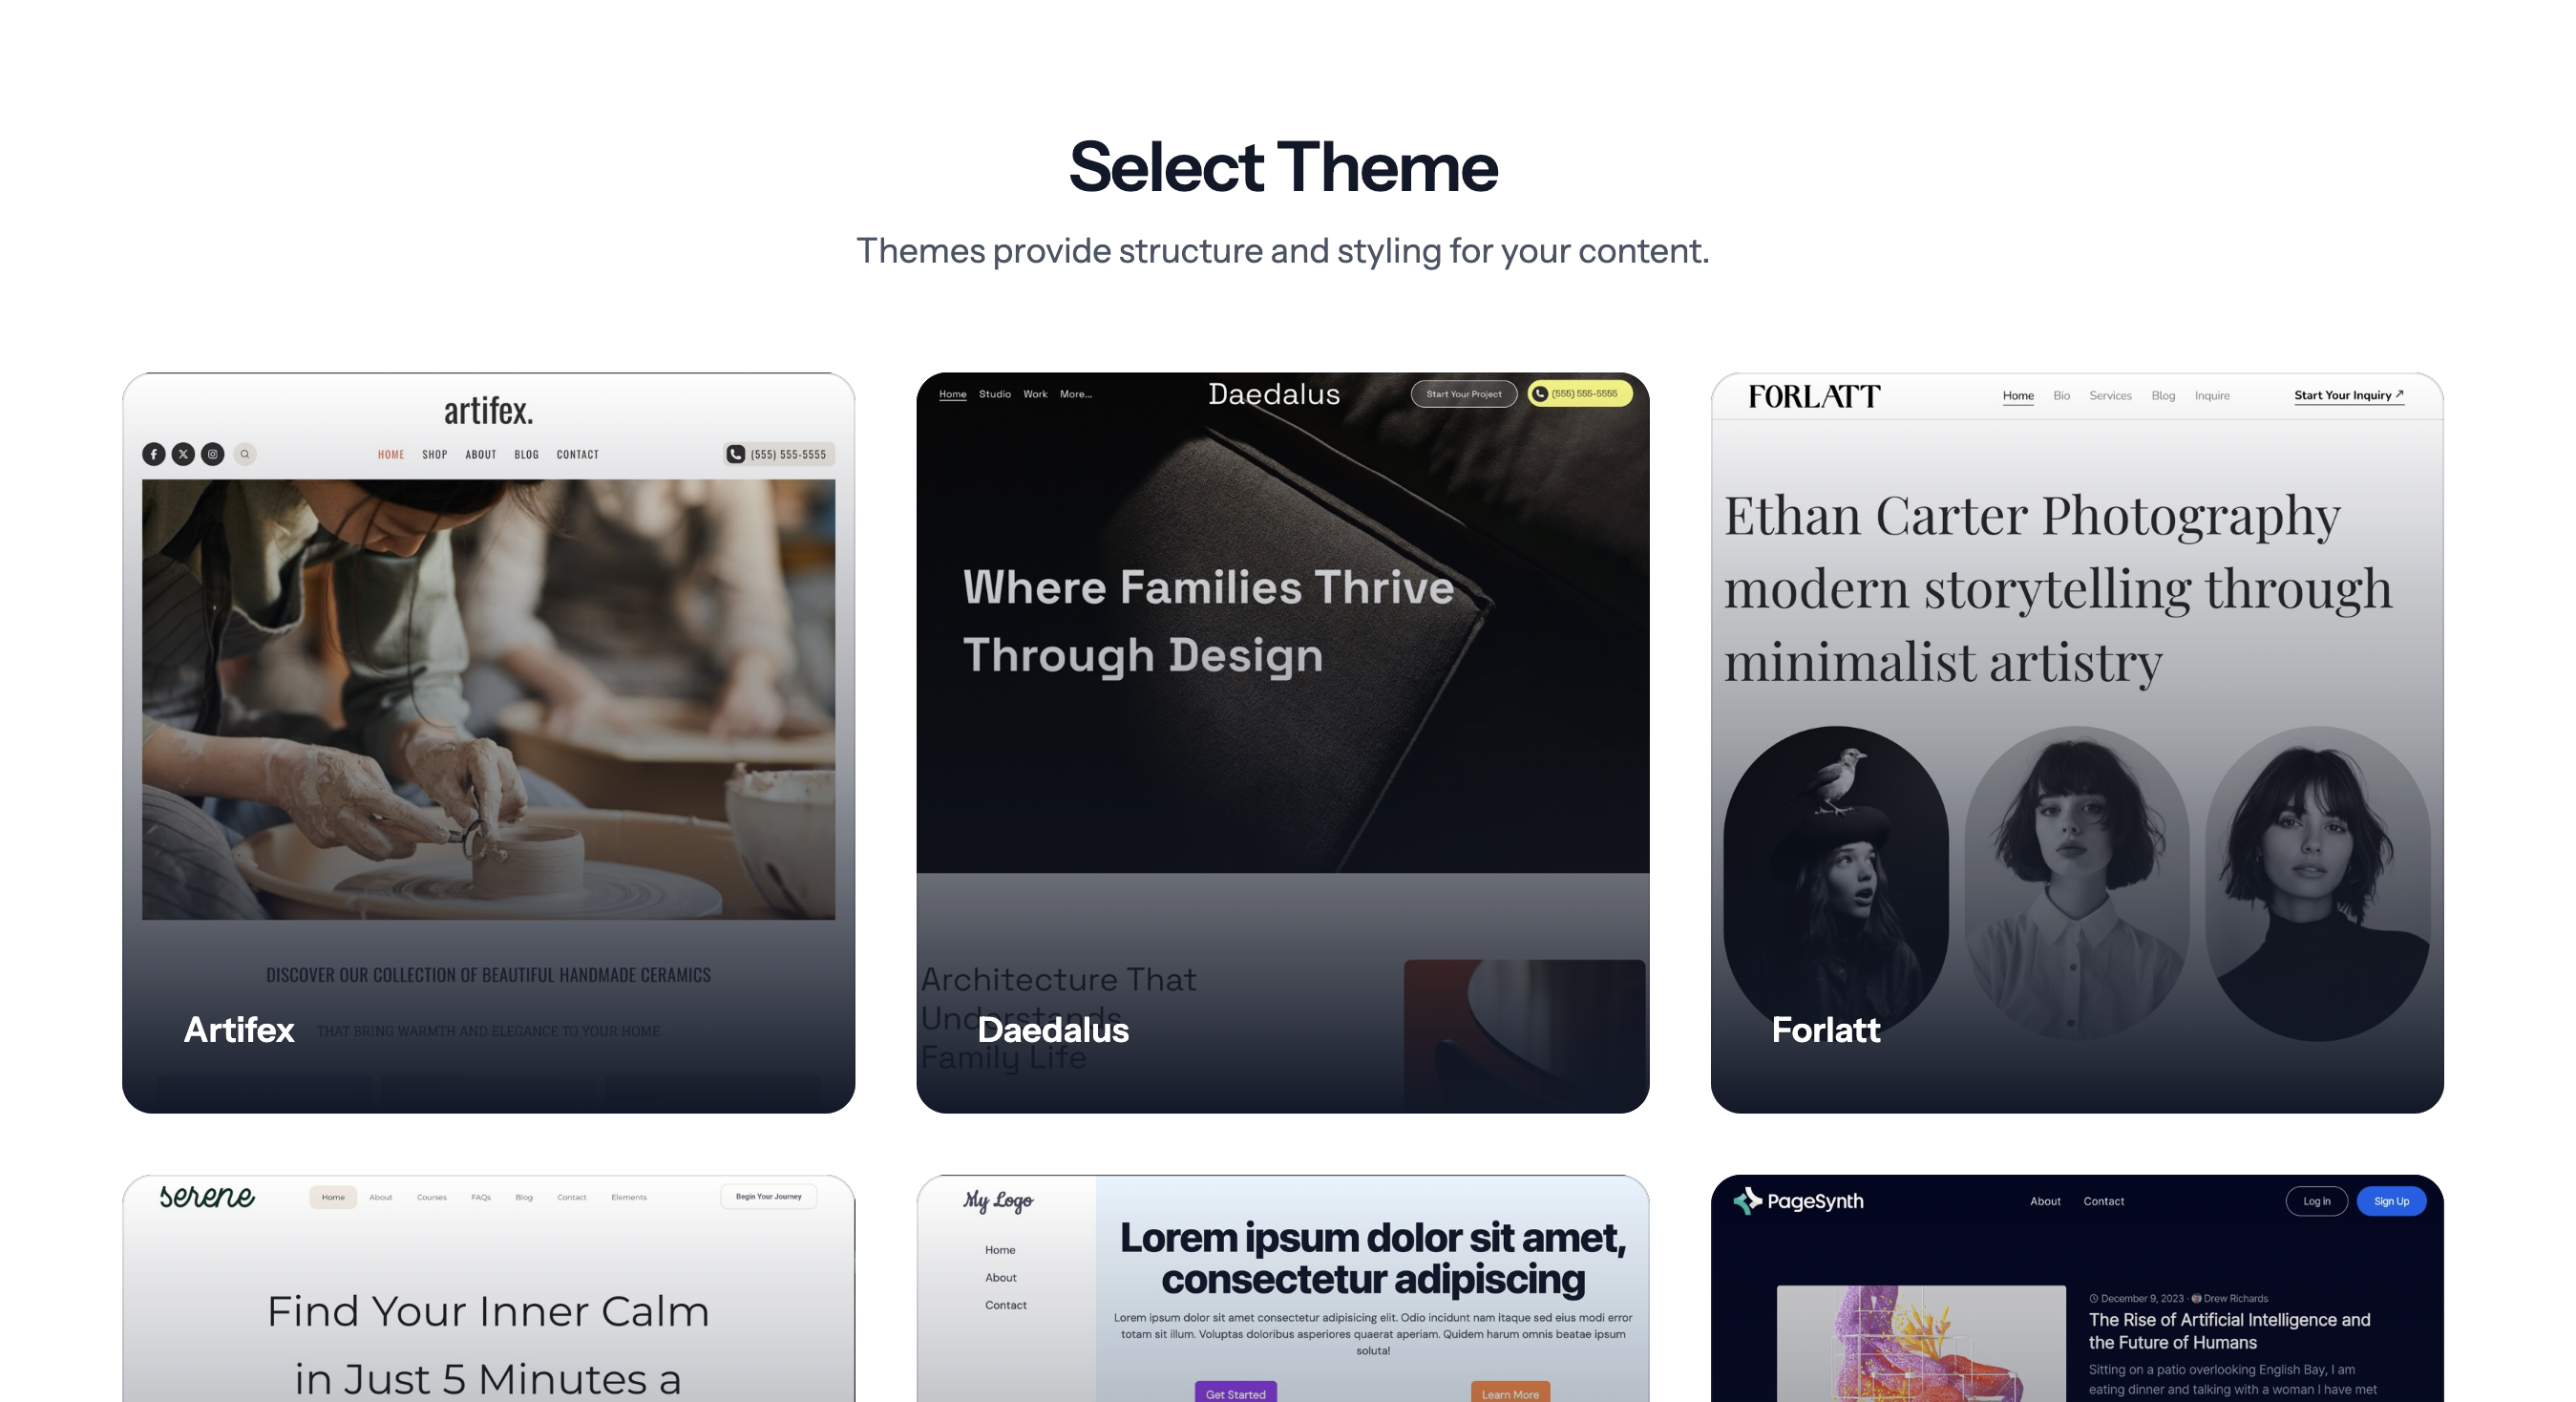Click the search icon in Artifex preview

tap(245, 454)
